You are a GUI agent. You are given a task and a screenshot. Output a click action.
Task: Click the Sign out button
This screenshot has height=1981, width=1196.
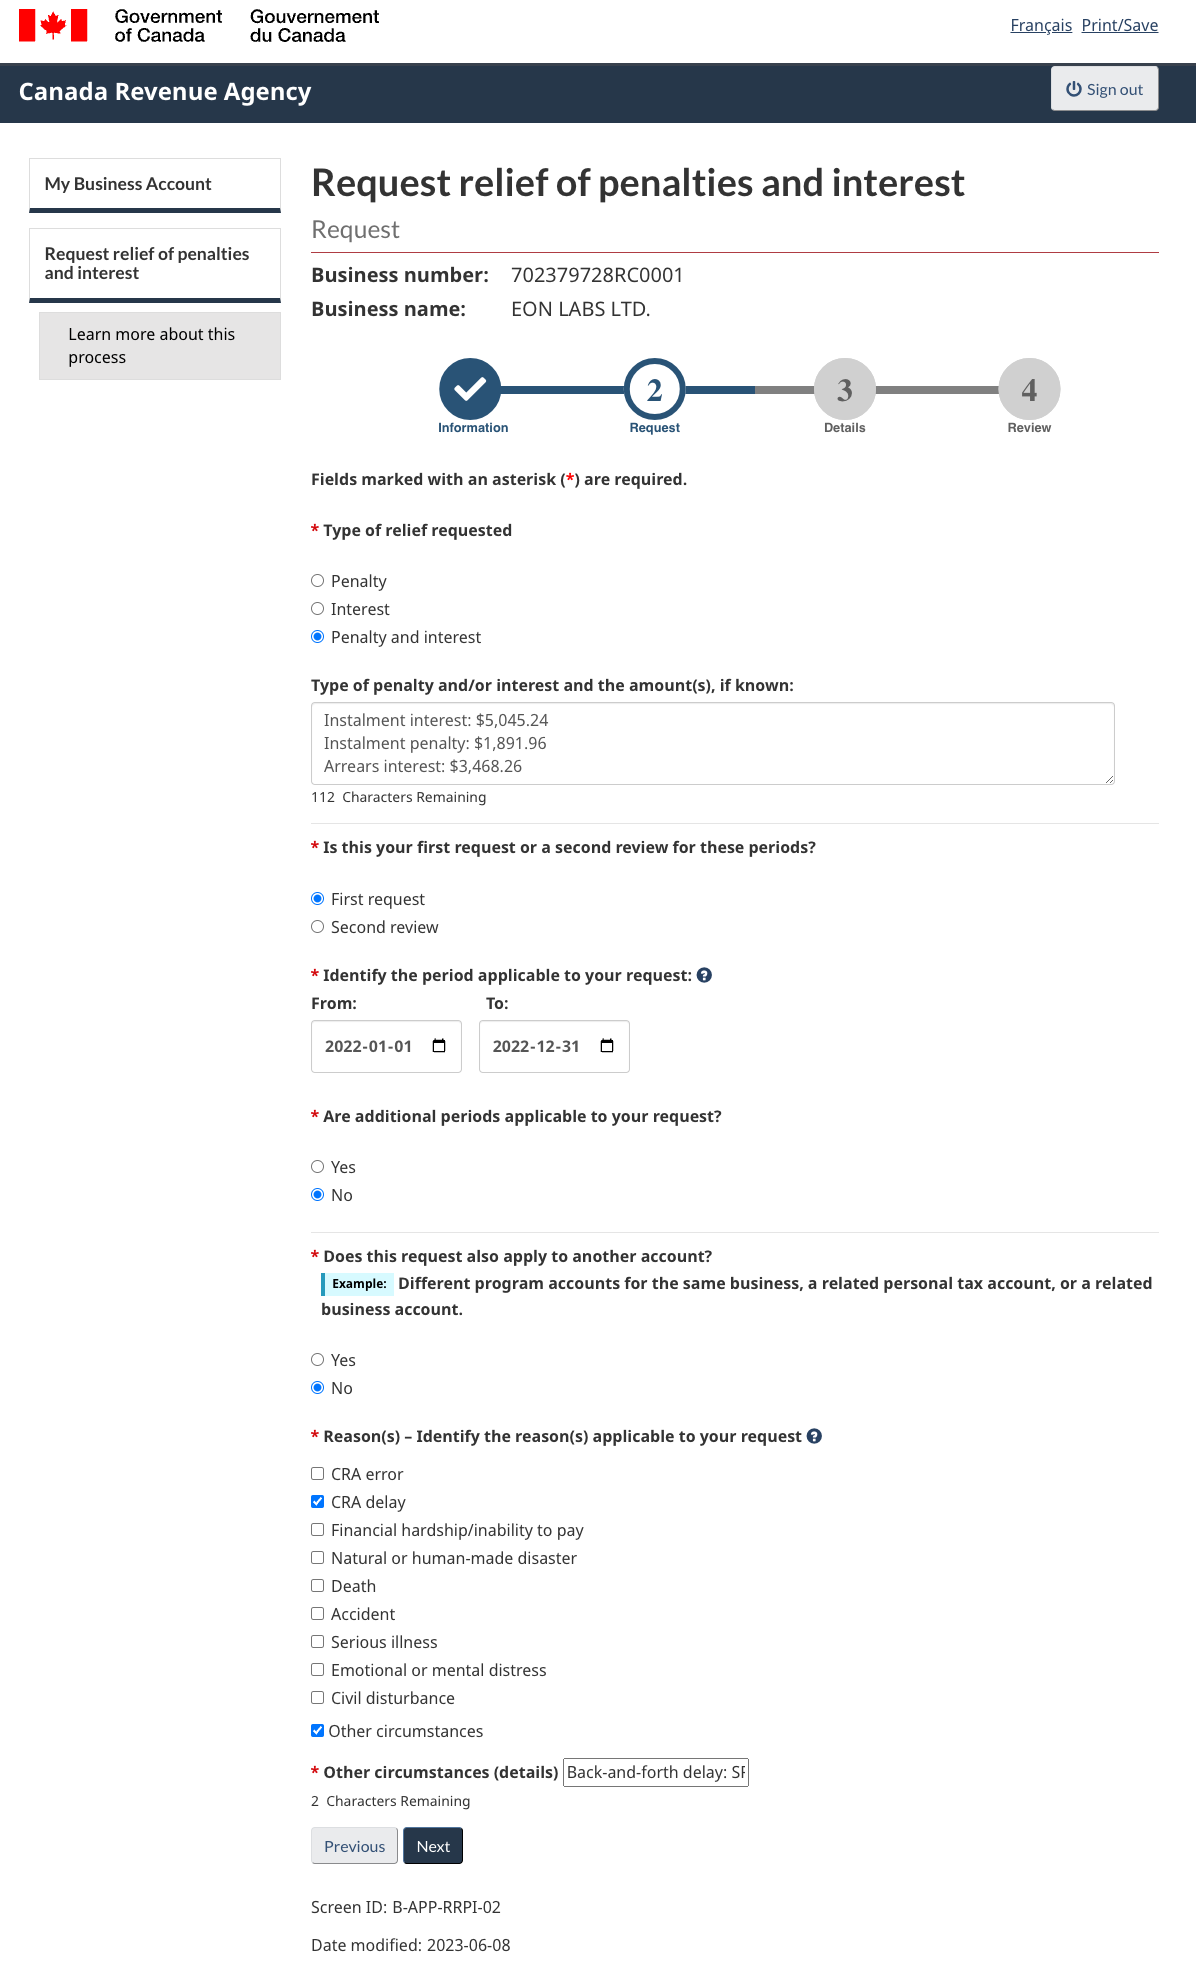1104,89
